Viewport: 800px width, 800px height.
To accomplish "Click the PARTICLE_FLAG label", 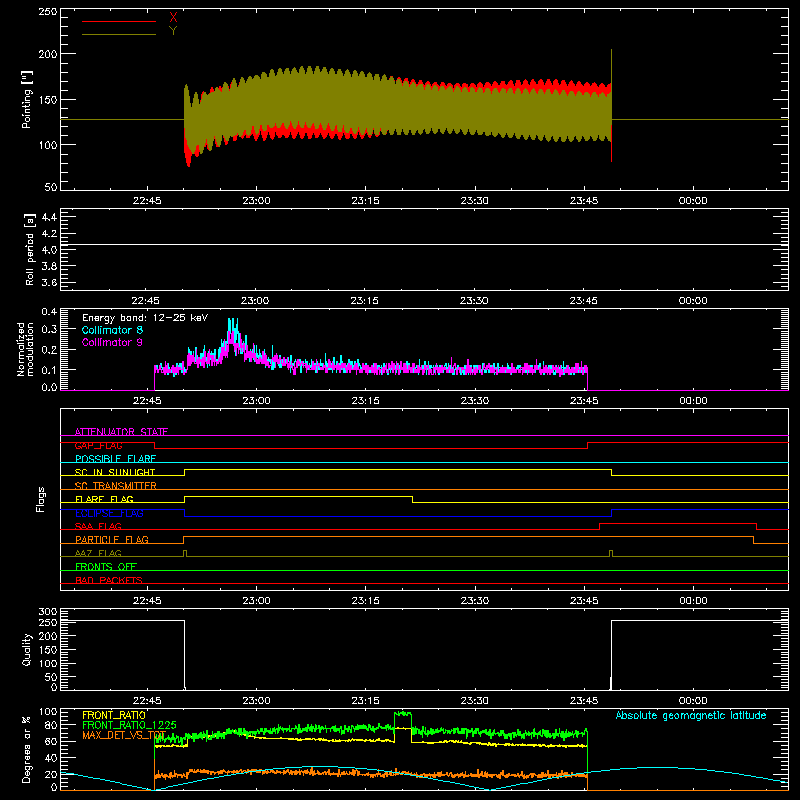I will click(x=112, y=539).
